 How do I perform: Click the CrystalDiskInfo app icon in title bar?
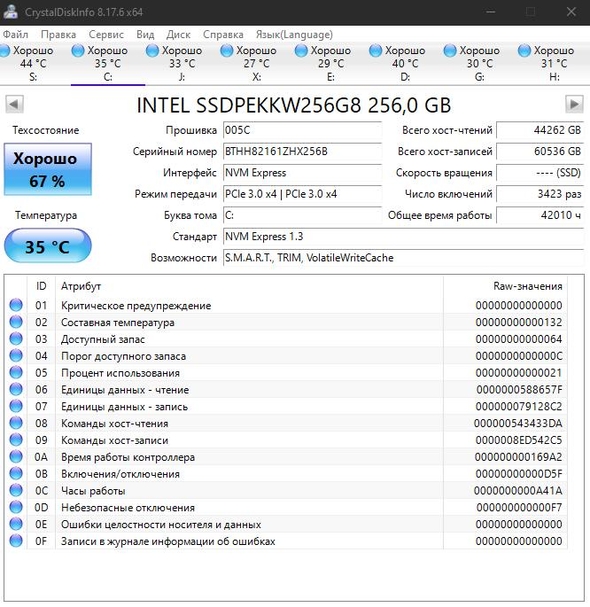tap(10, 12)
